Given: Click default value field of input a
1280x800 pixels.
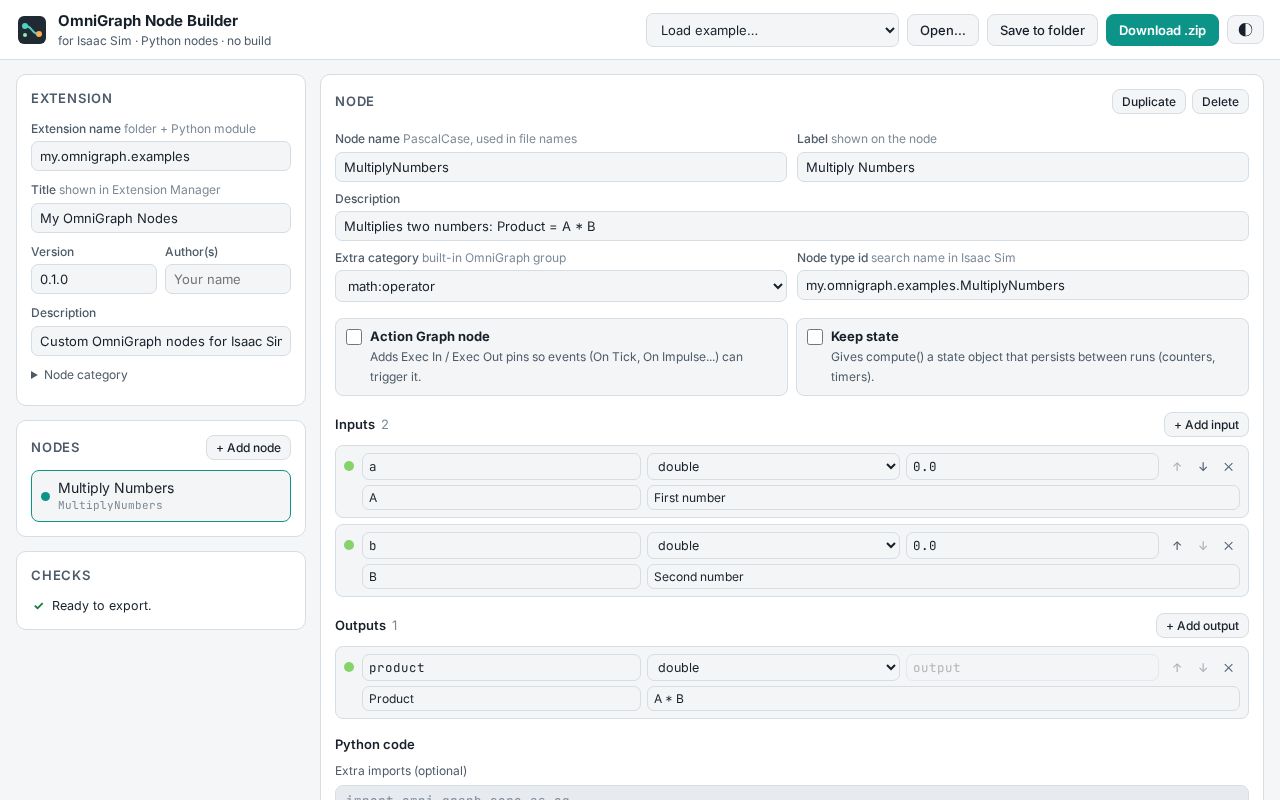Looking at the screenshot, I should [1032, 467].
